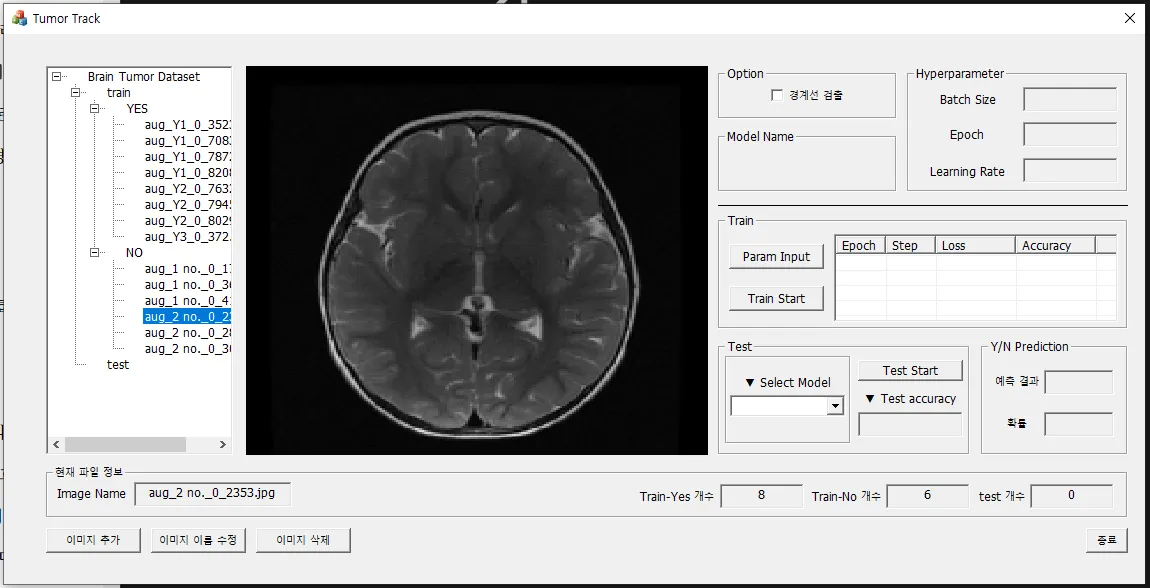Select the train tree node label
Screen dimensions: 1150x588
[119, 92]
